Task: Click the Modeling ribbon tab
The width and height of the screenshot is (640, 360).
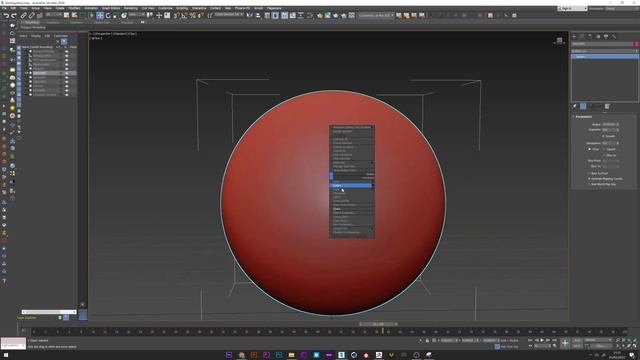Action: pyautogui.click(x=32, y=22)
